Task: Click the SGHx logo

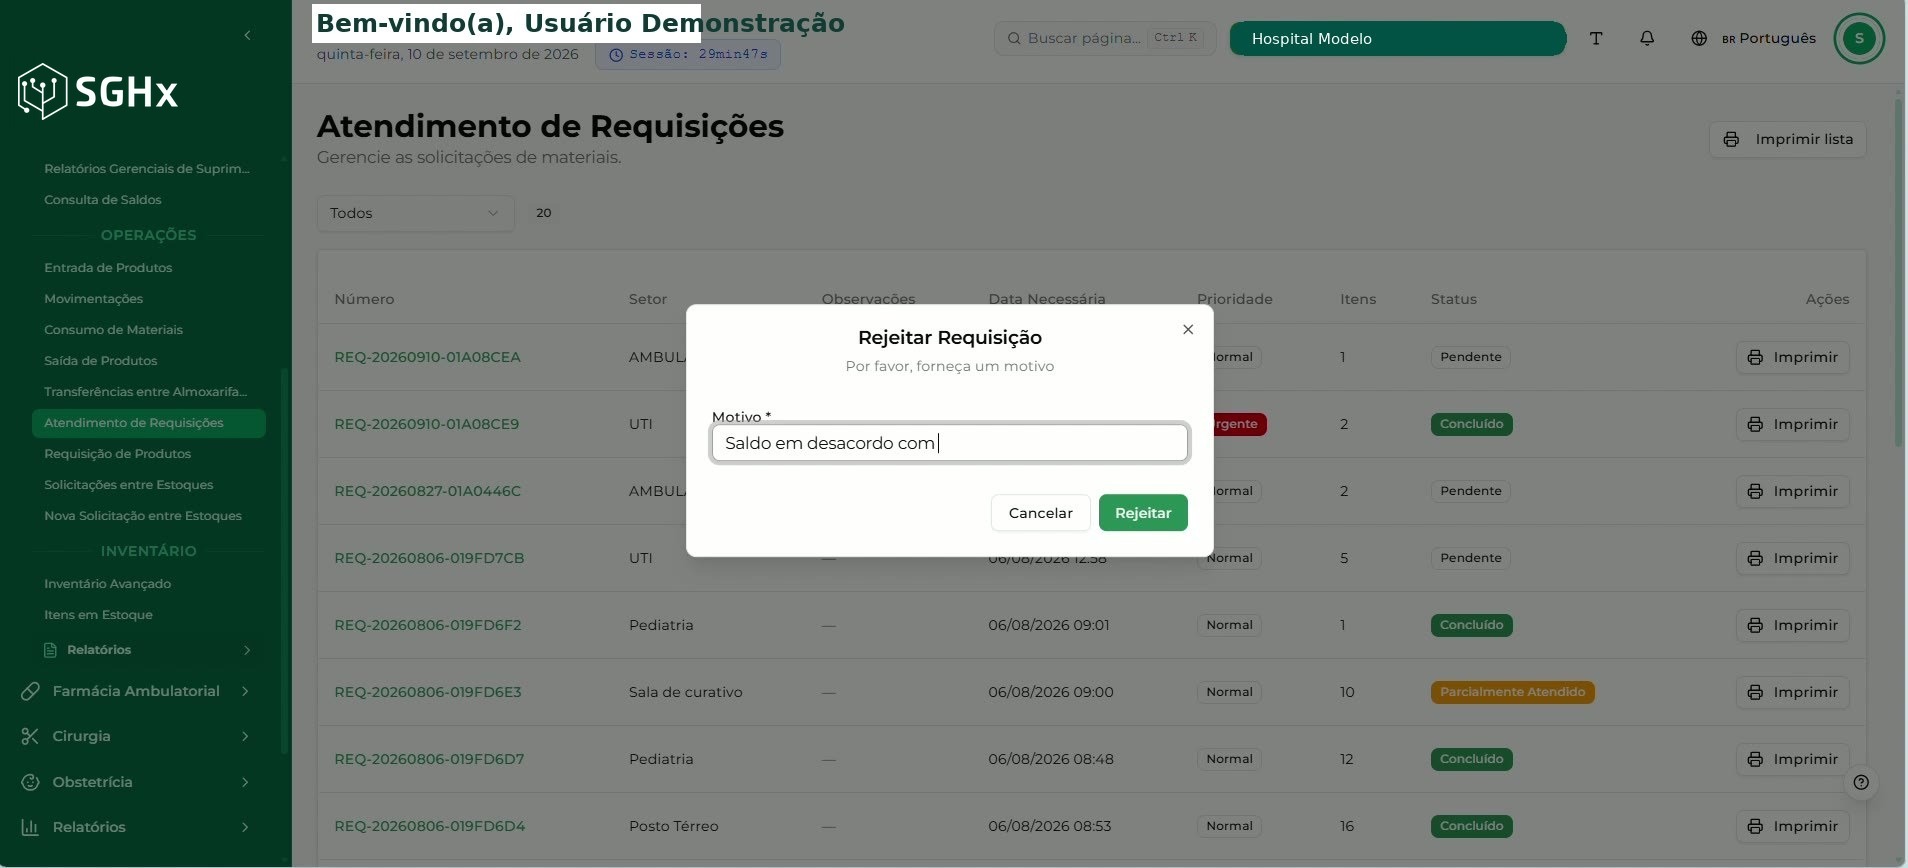Action: click(98, 92)
